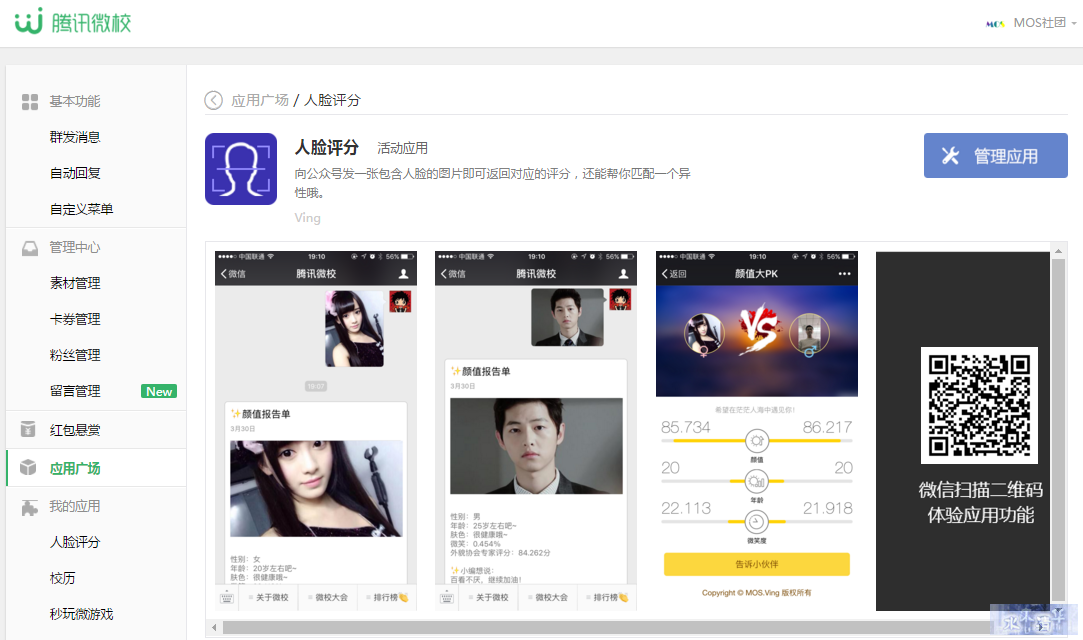Click the 活动应用 category label
This screenshot has height=640, width=1083.
403,148
